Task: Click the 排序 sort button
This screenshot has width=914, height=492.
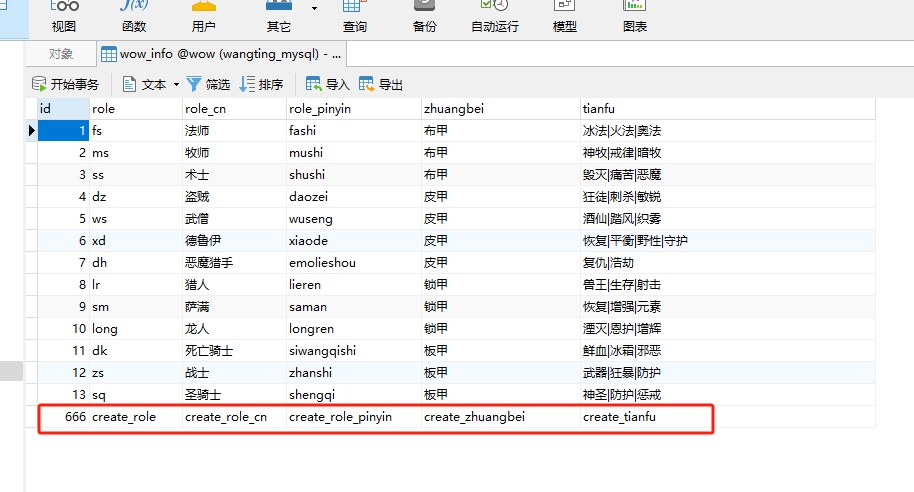Action: tap(262, 85)
